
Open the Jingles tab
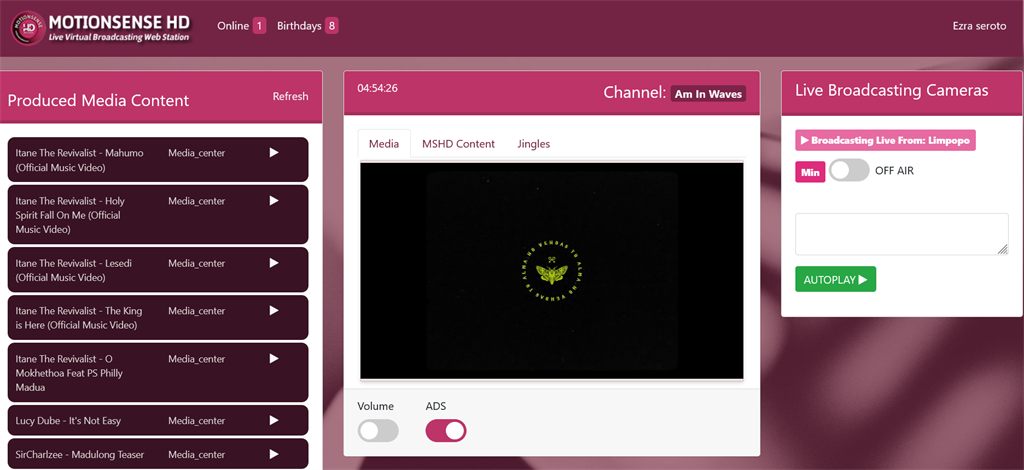coord(533,144)
